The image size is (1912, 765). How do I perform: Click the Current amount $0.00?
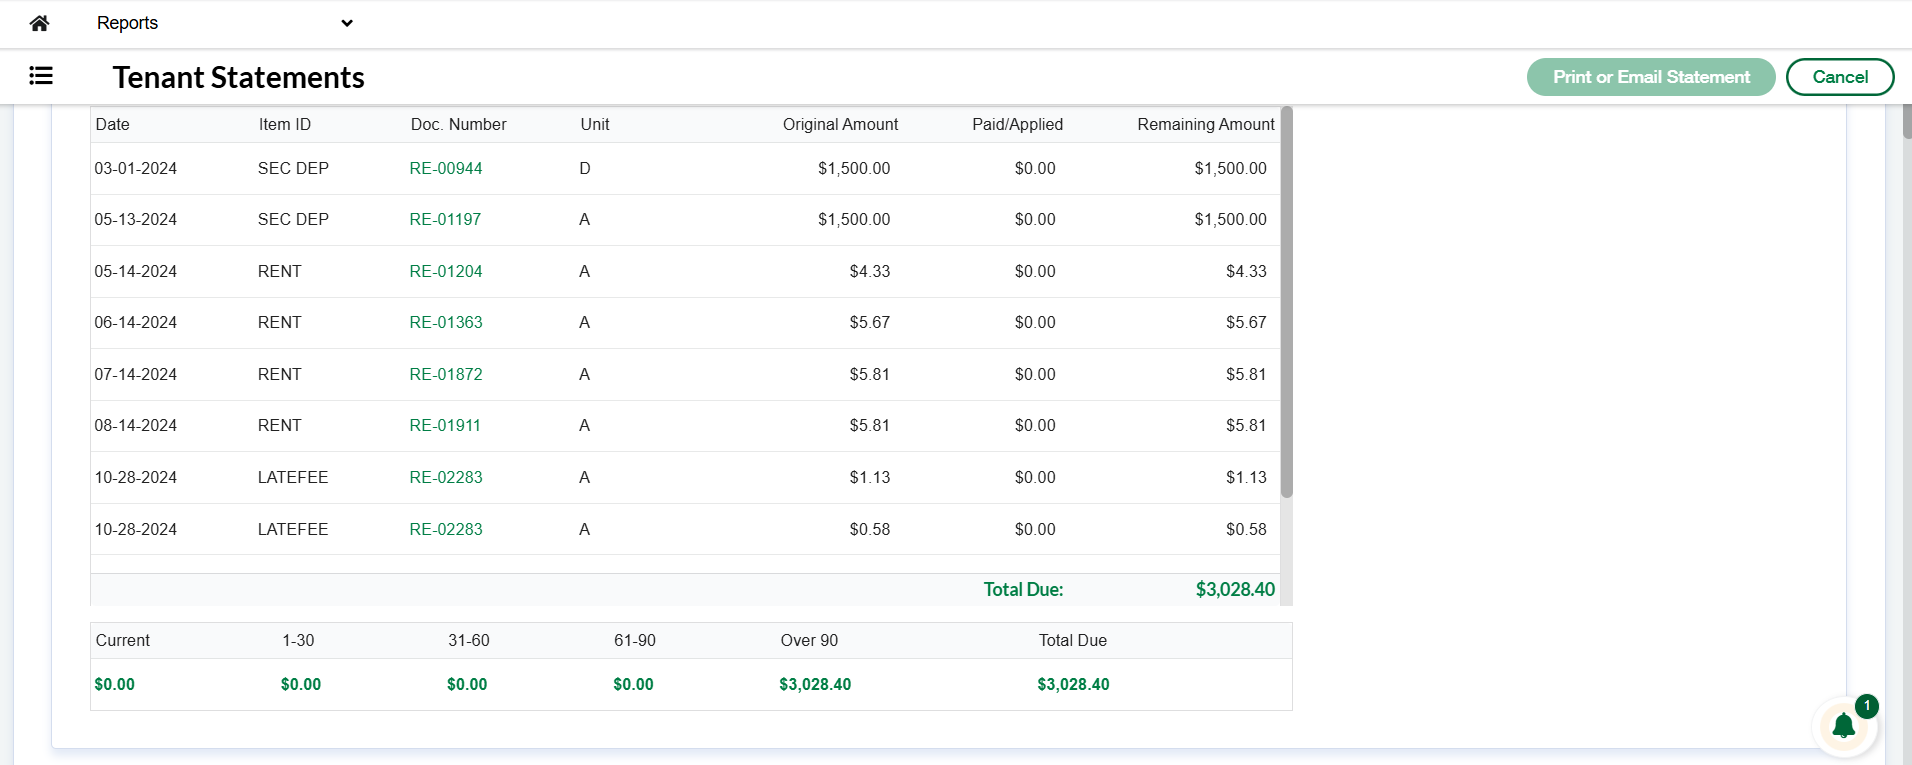(x=114, y=684)
